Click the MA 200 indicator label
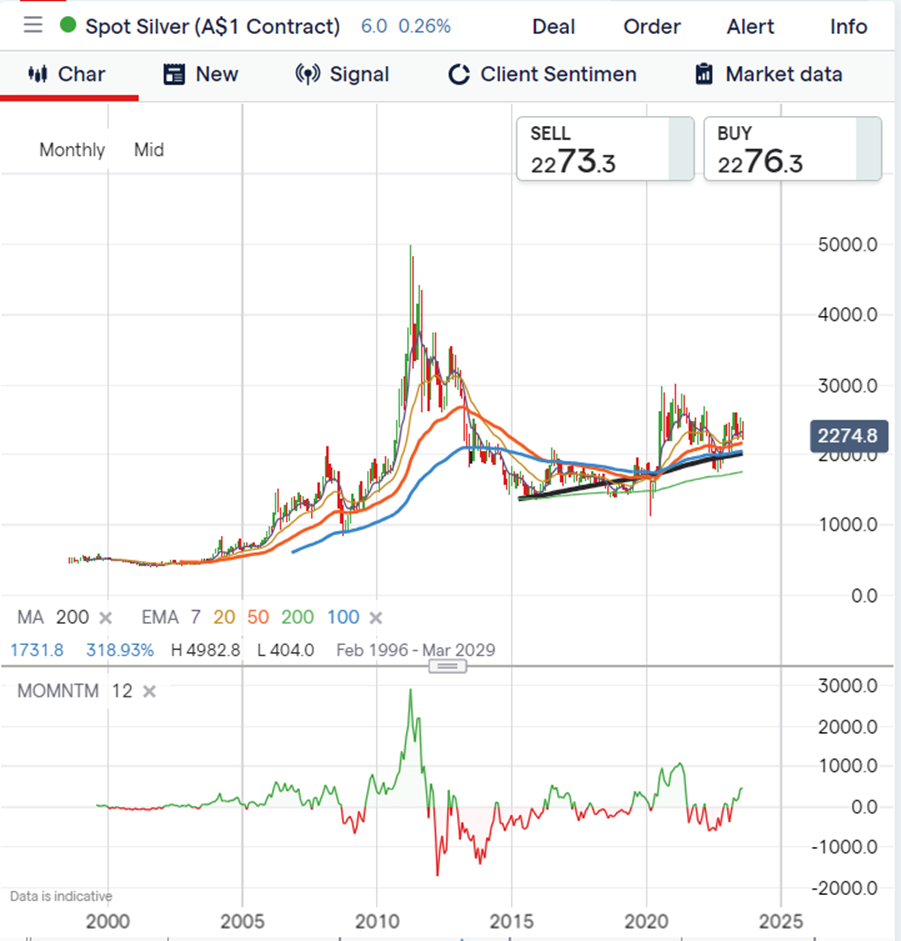The height and width of the screenshot is (941, 901). (x=53, y=618)
